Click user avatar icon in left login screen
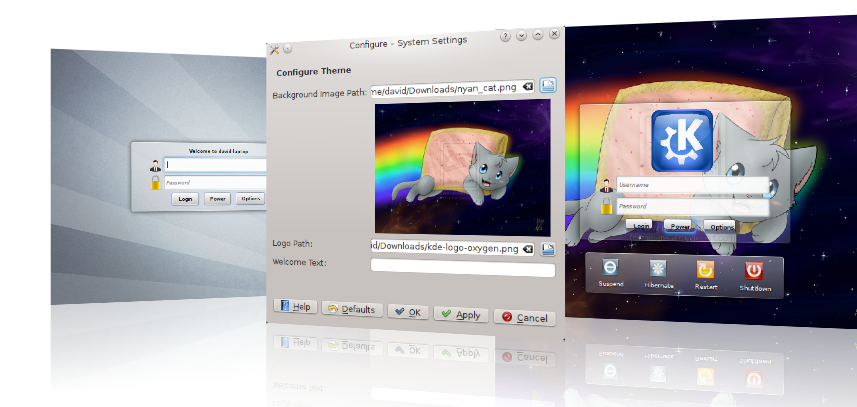Viewport: 857px width, 407px height. [x=155, y=166]
